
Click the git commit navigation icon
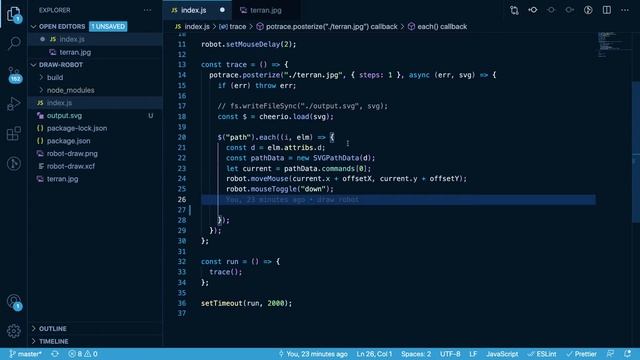[533, 10]
